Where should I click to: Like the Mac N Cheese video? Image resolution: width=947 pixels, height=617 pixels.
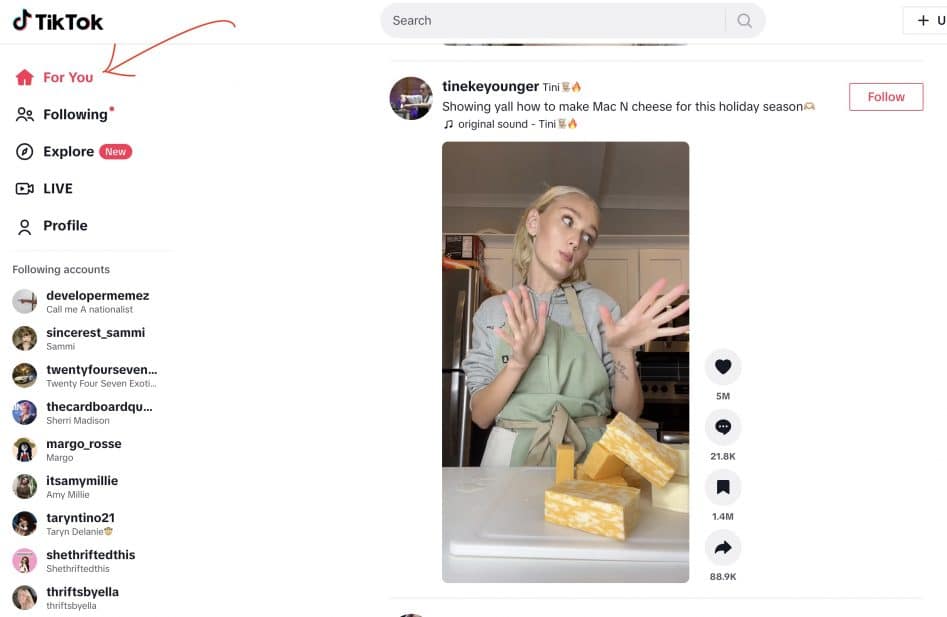723,368
